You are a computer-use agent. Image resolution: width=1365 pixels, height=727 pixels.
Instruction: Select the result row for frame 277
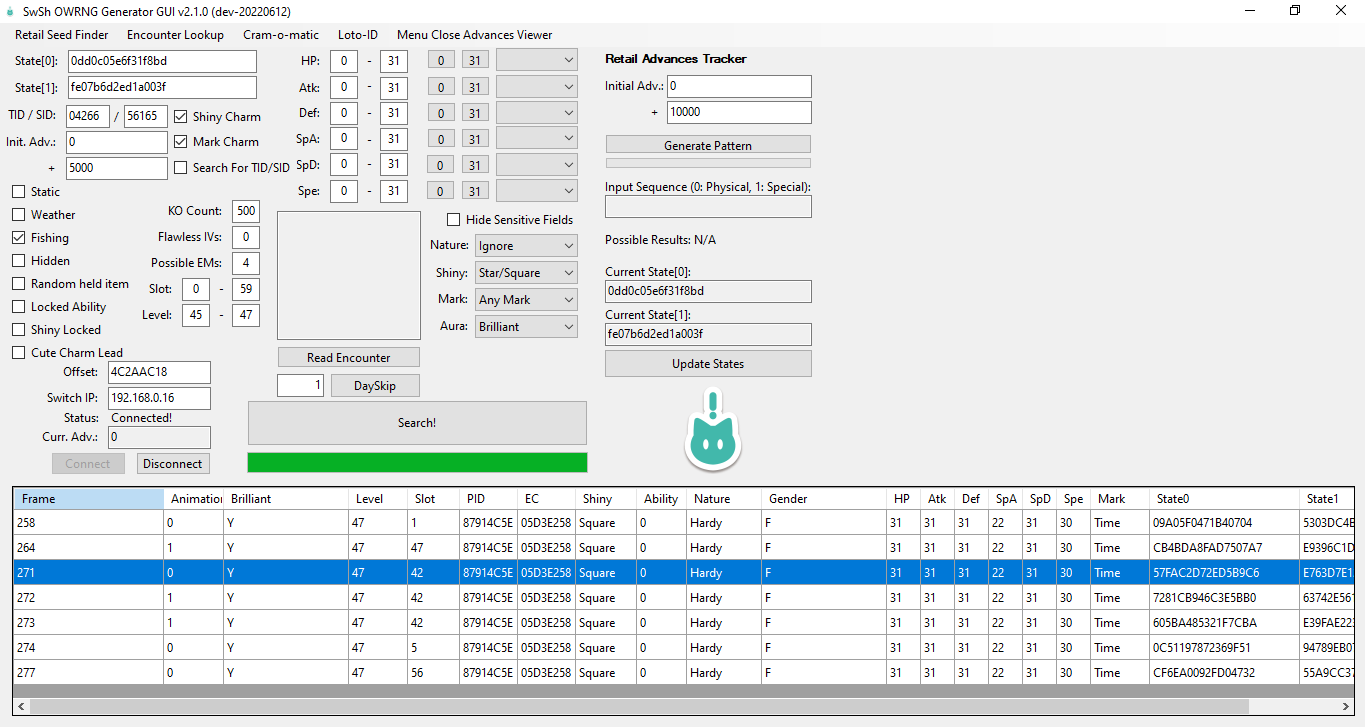pos(682,672)
